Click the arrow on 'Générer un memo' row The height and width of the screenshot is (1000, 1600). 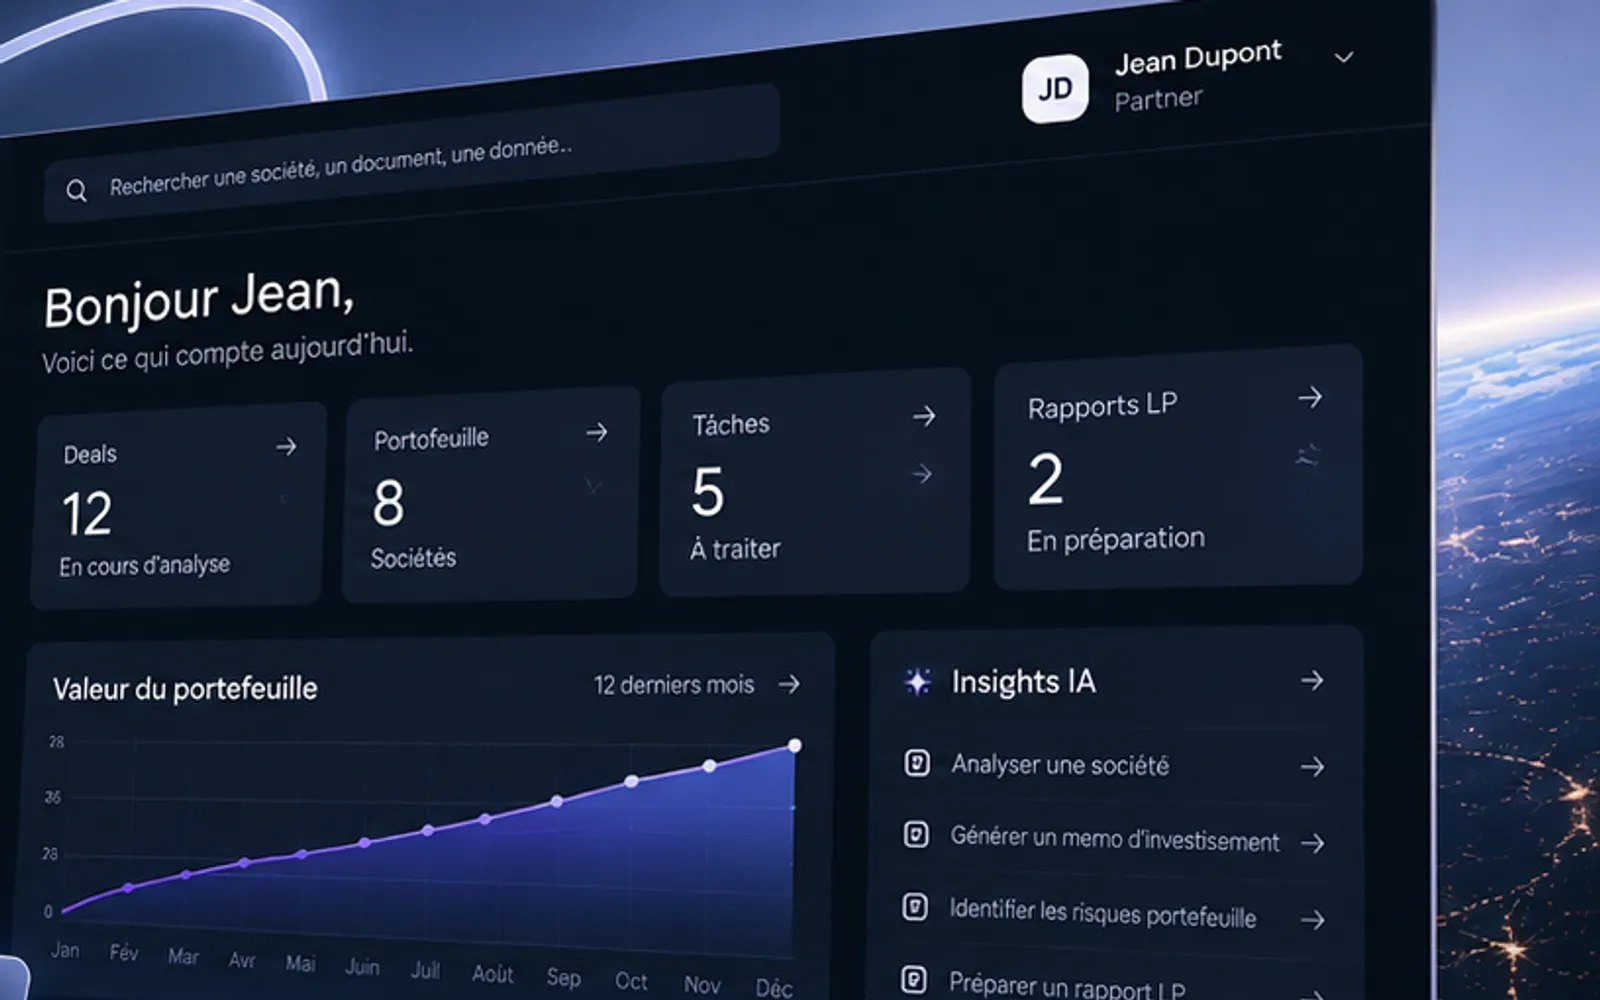pyautogui.click(x=1312, y=843)
